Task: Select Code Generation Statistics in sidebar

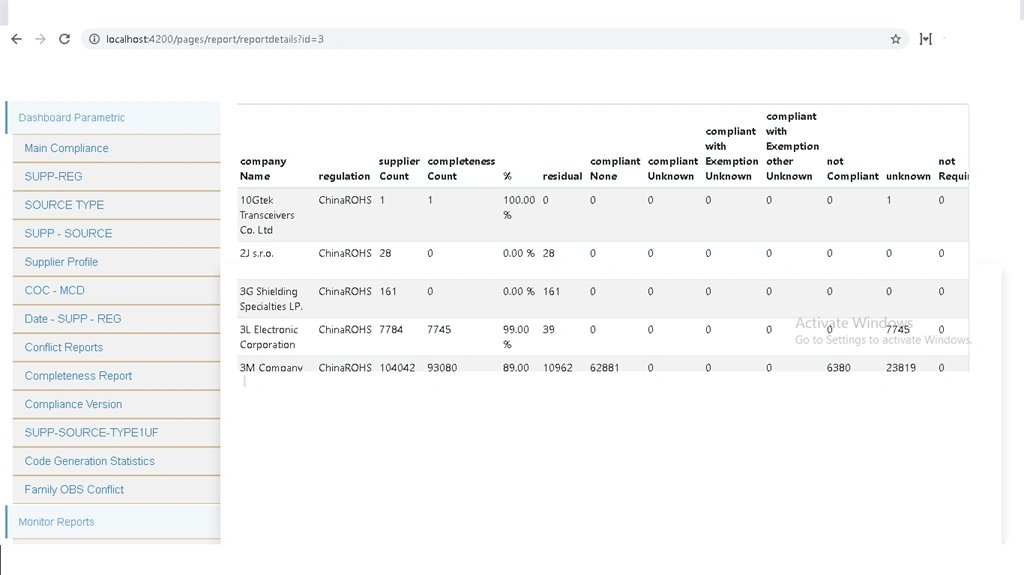Action: (x=89, y=461)
